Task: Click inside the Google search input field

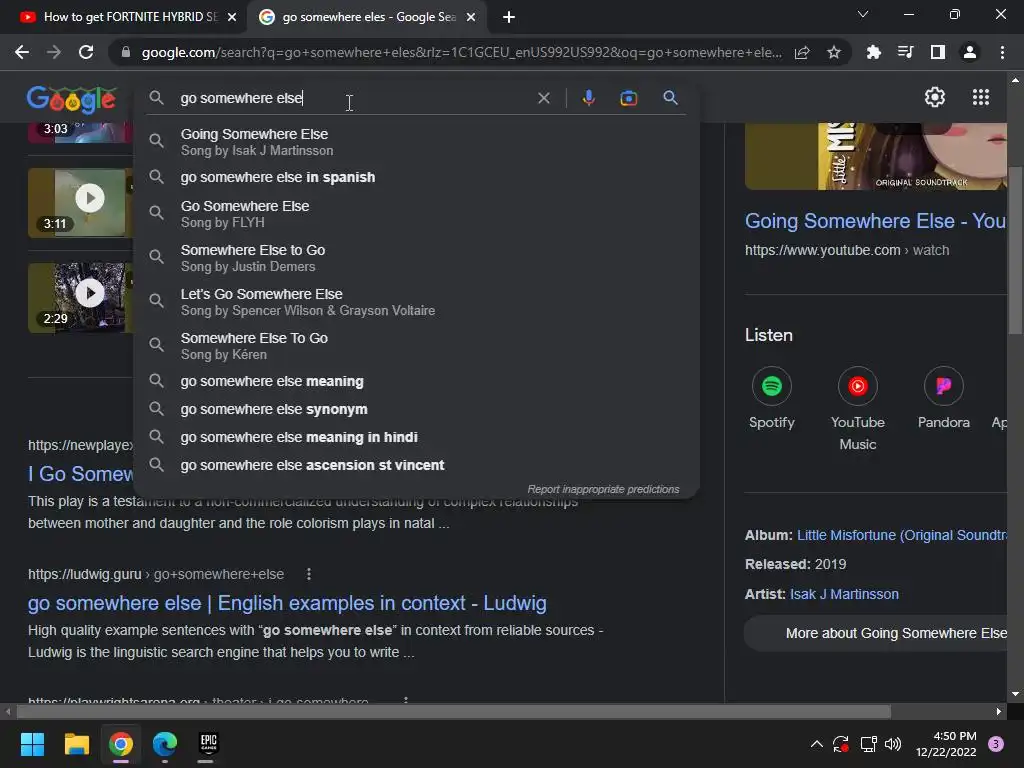Action: coord(353,98)
